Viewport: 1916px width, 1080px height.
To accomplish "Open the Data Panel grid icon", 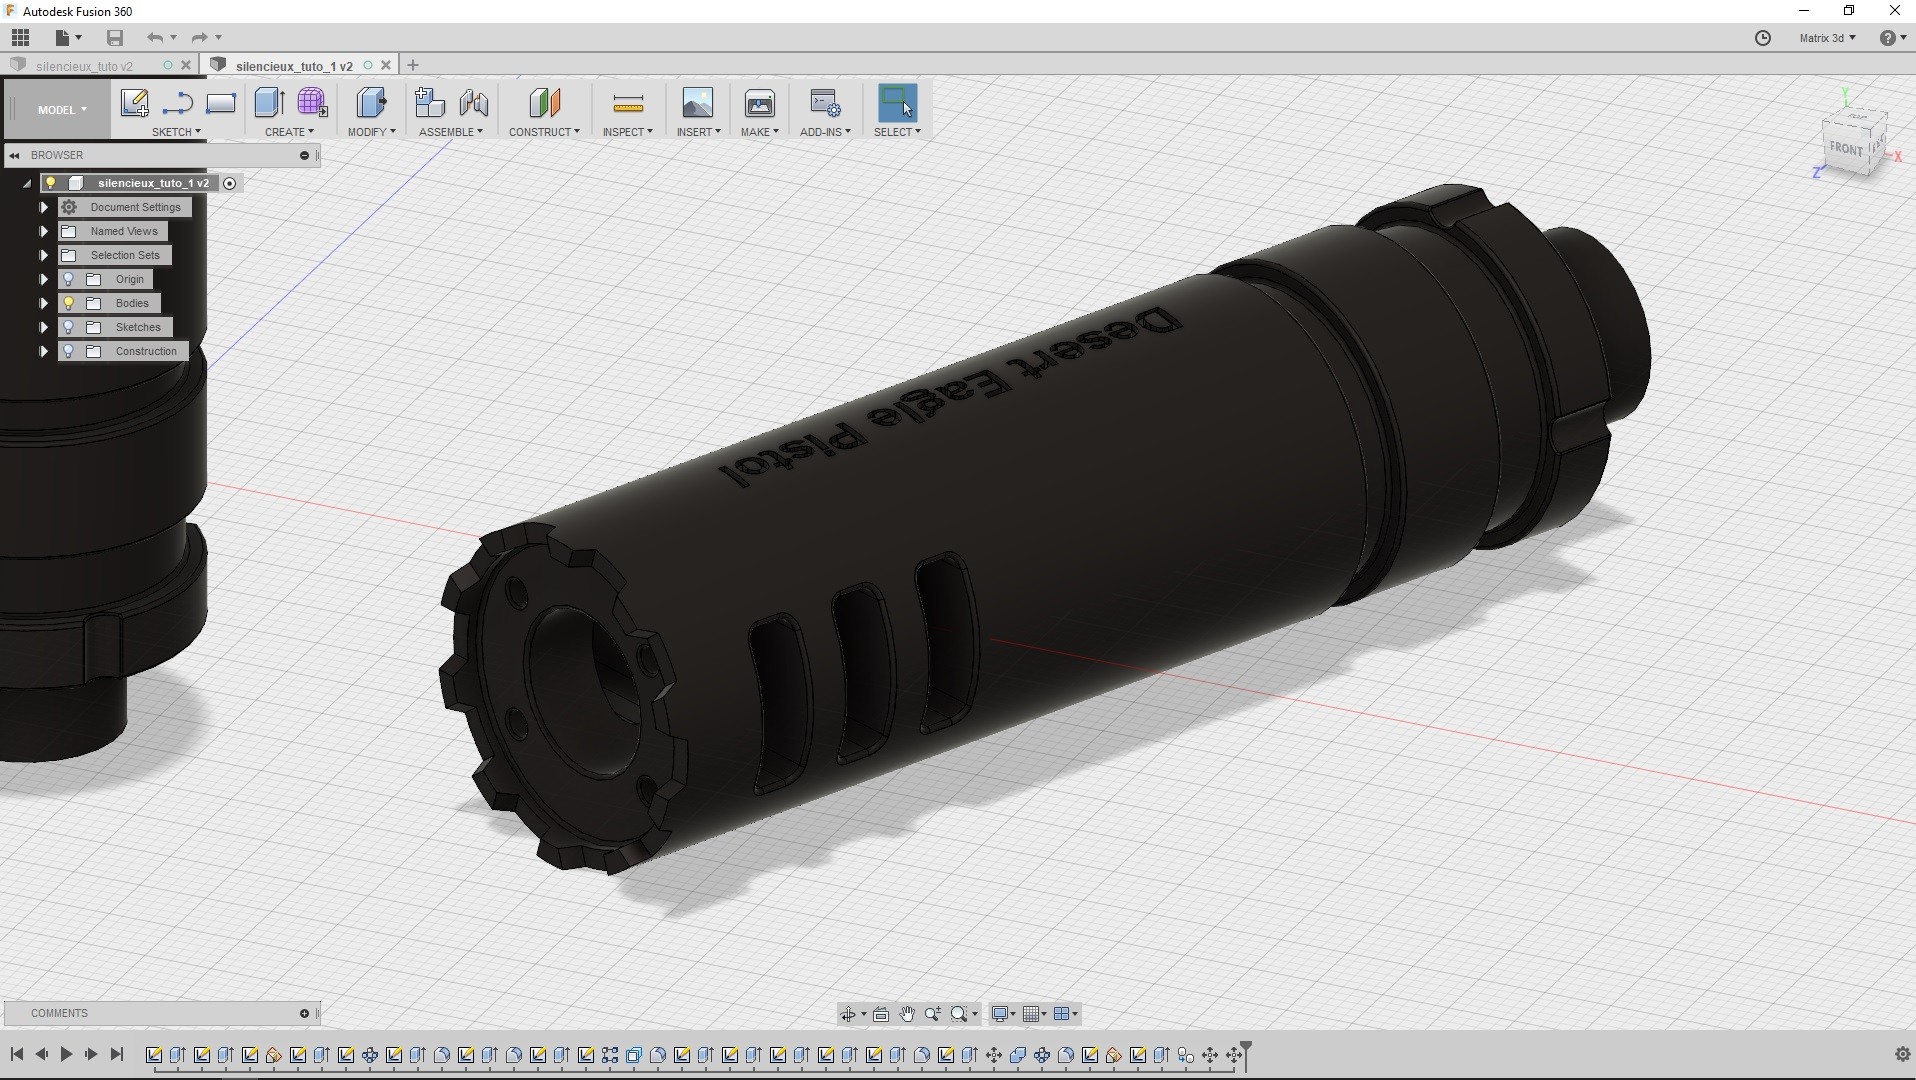I will (x=20, y=37).
